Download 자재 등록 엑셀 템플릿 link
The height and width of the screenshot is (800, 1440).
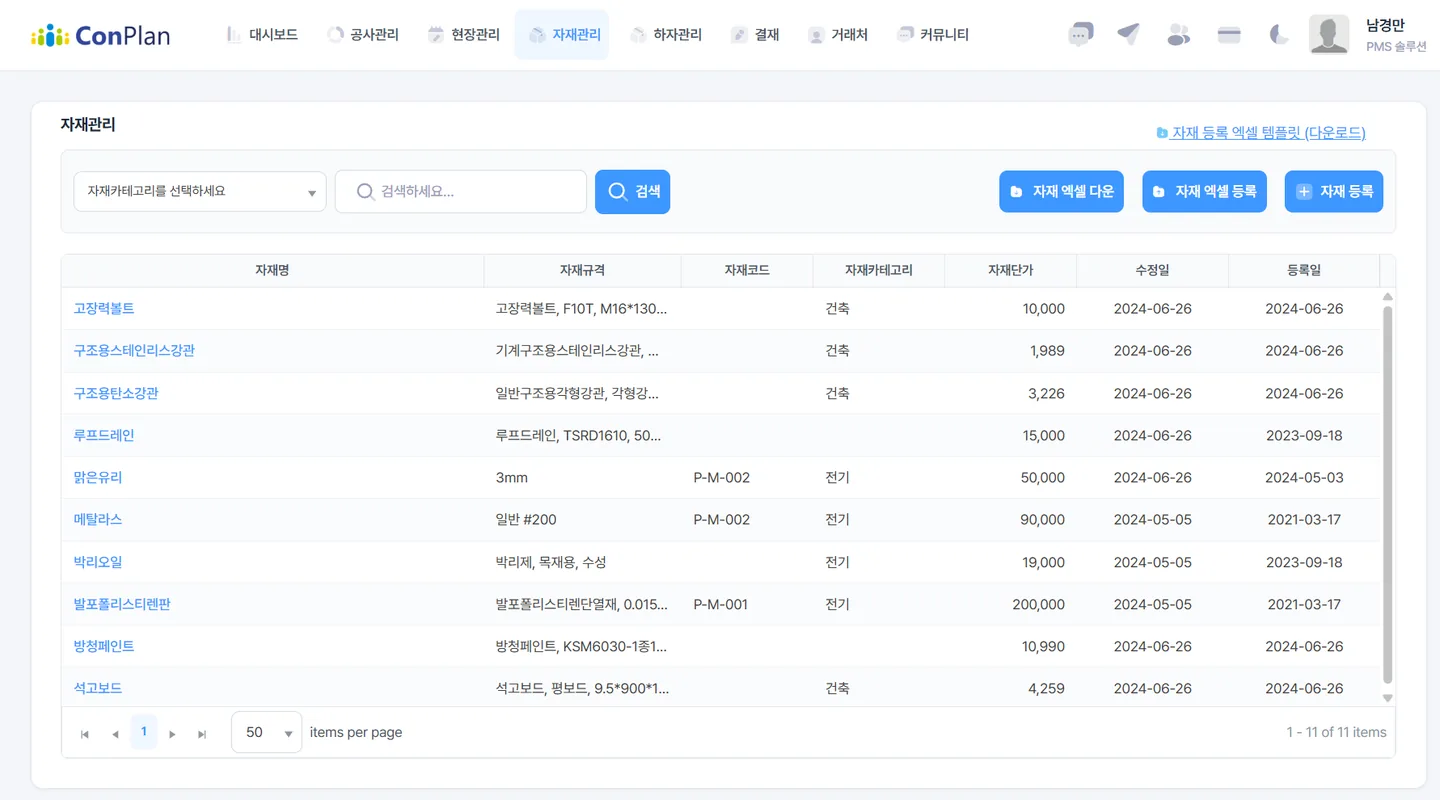[1261, 132]
